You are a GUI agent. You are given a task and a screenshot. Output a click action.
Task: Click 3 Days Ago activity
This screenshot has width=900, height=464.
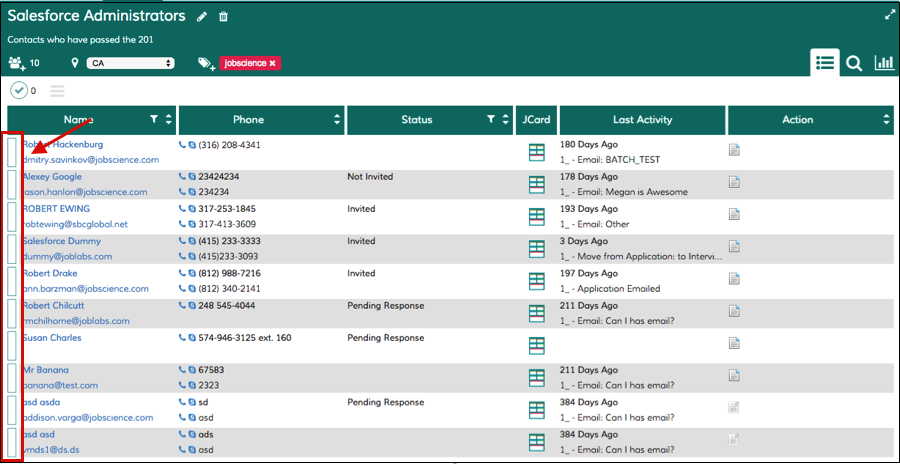click(x=584, y=241)
